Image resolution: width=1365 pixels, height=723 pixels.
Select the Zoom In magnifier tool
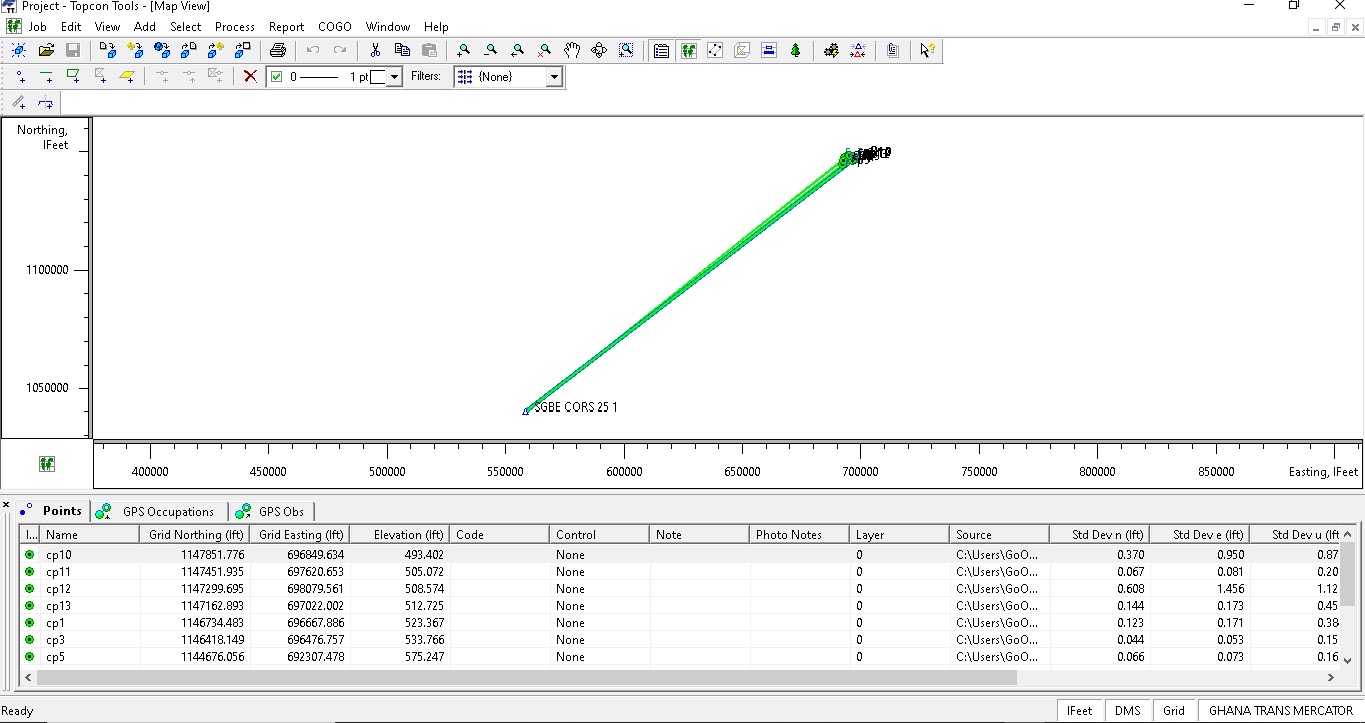(463, 50)
